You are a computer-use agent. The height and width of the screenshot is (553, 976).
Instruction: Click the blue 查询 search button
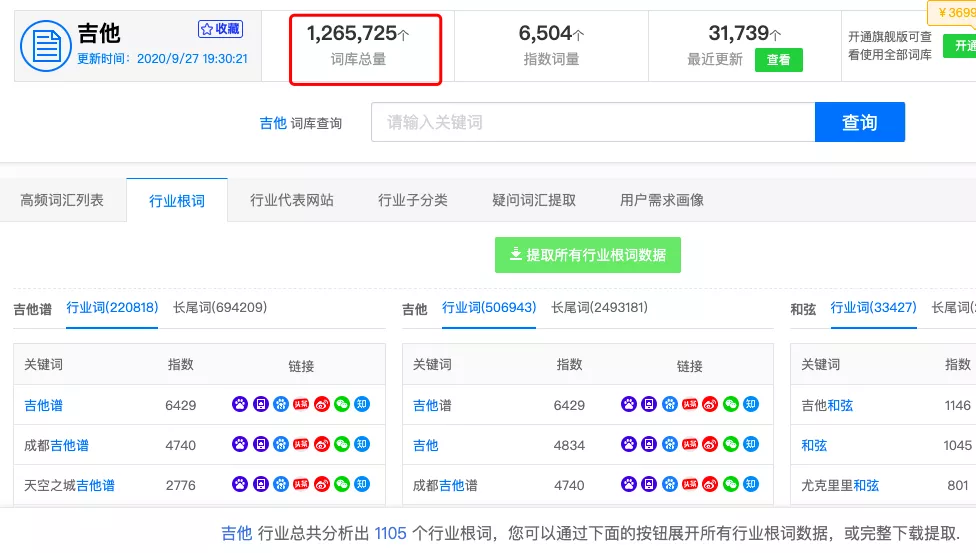click(x=859, y=122)
